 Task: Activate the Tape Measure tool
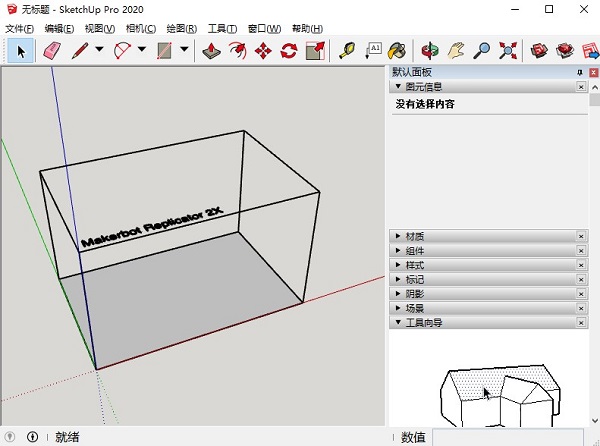point(347,49)
